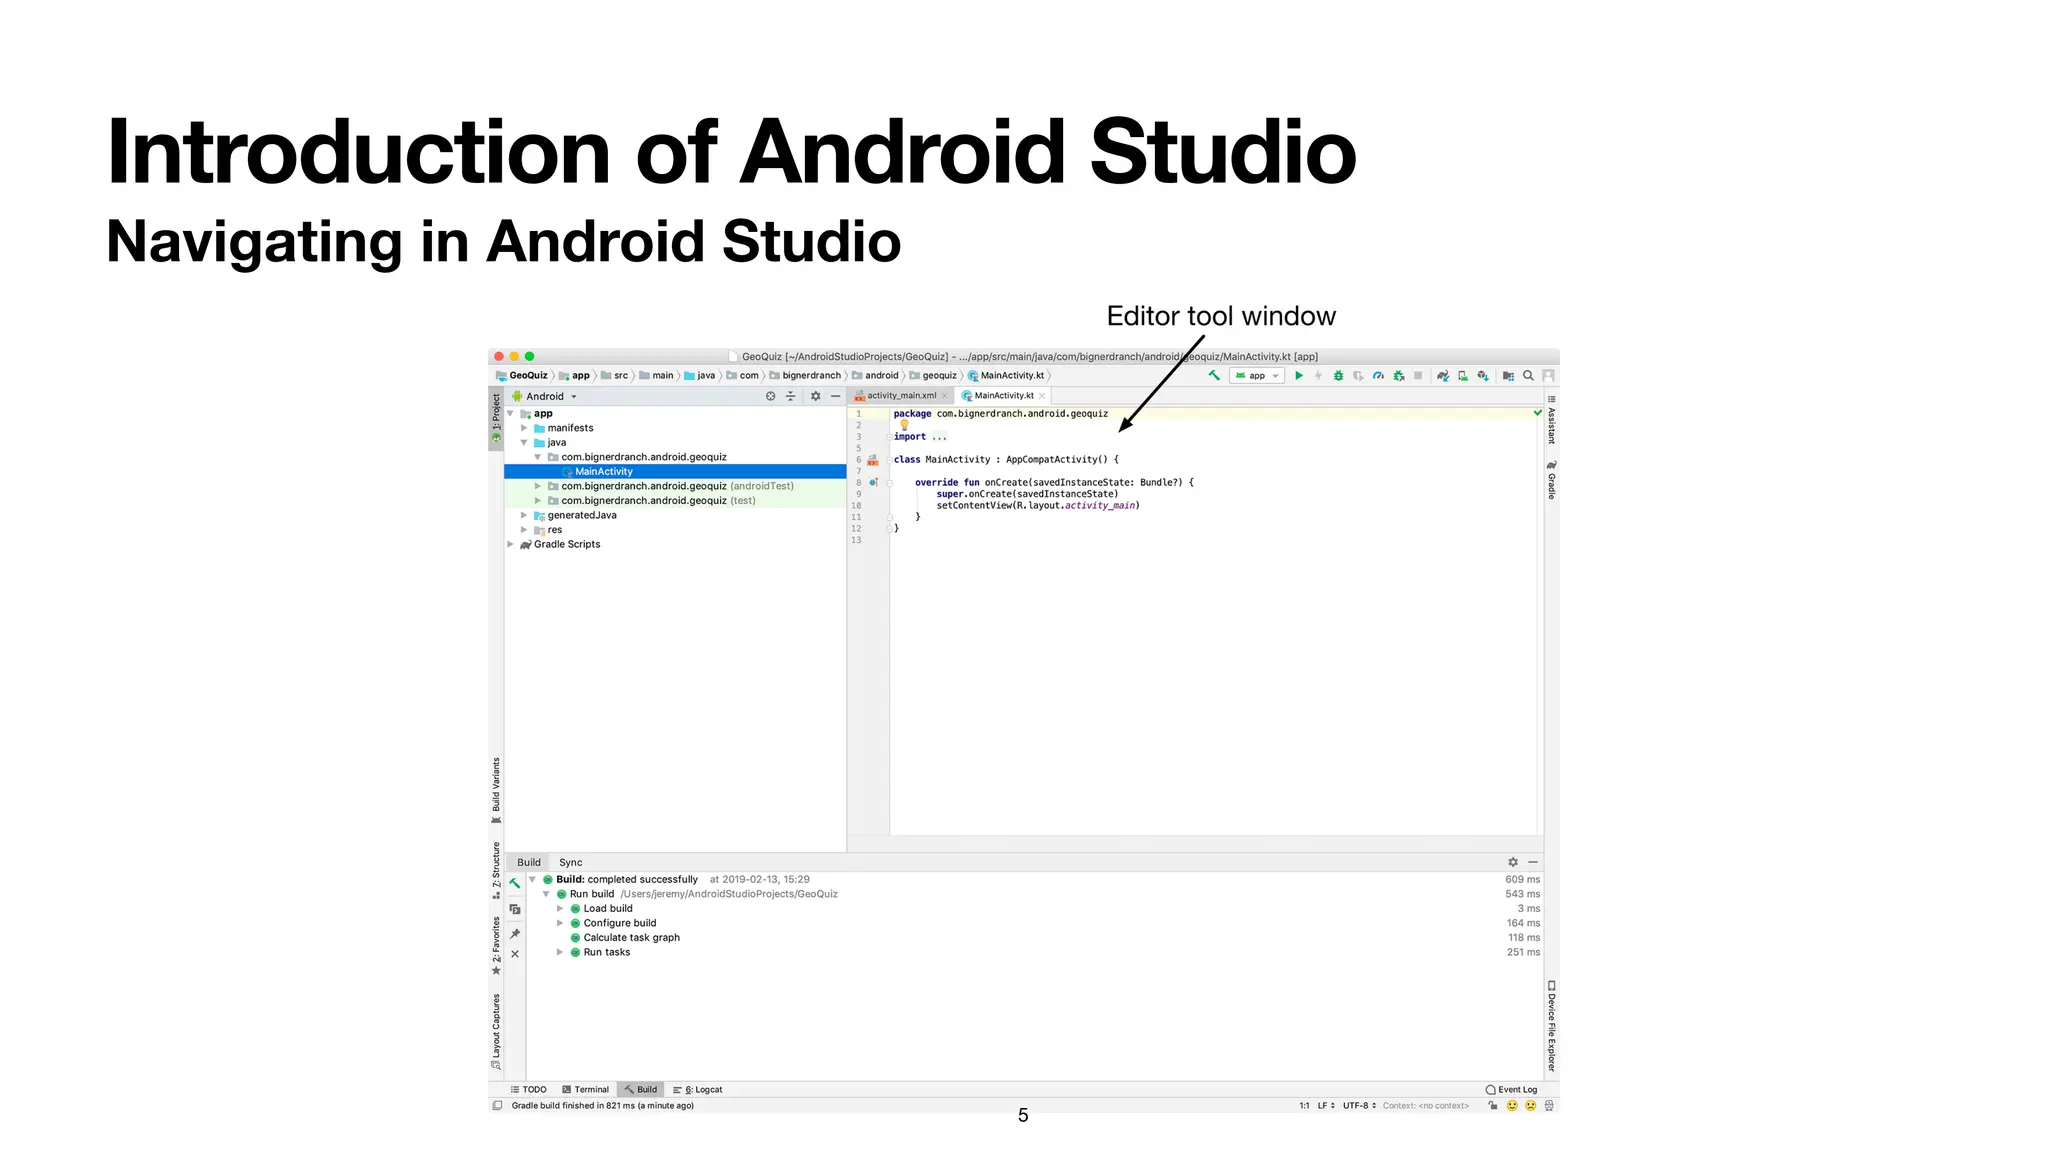Open Build panel settings gear
Image resolution: width=2048 pixels, height=1152 pixels.
(1513, 862)
